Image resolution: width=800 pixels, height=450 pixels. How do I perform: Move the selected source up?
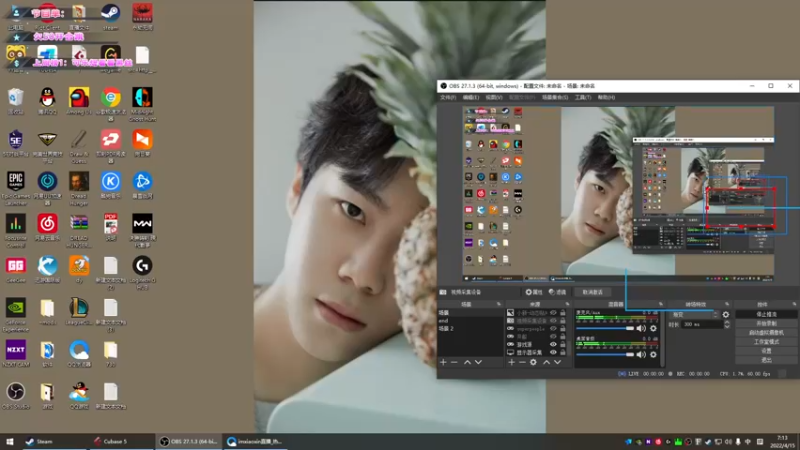[546, 362]
